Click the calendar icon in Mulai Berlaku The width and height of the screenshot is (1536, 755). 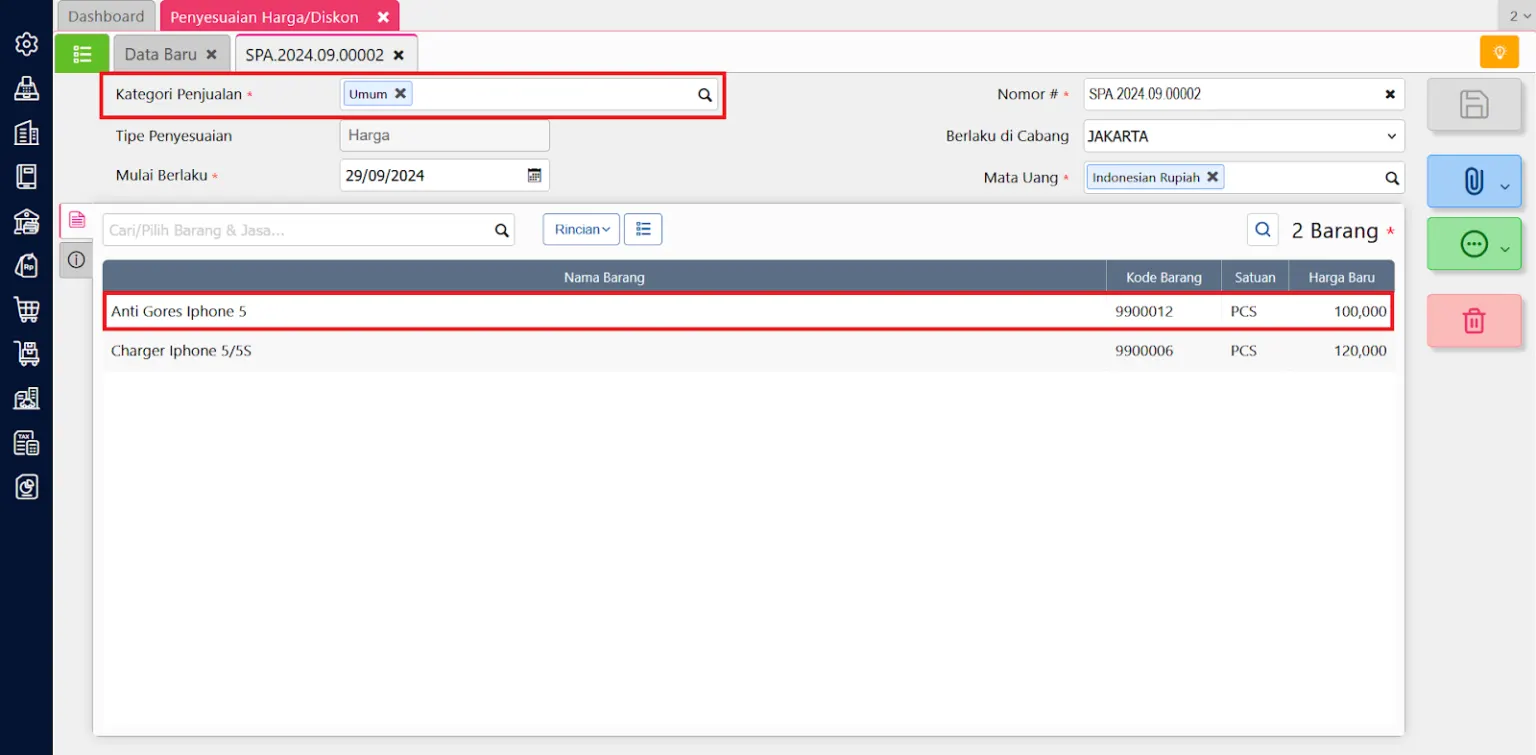pos(534,175)
